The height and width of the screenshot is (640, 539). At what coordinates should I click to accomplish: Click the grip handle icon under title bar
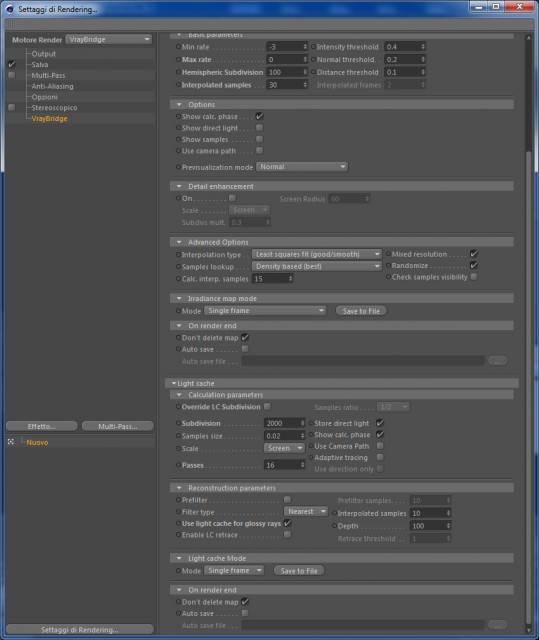tap(11, 24)
